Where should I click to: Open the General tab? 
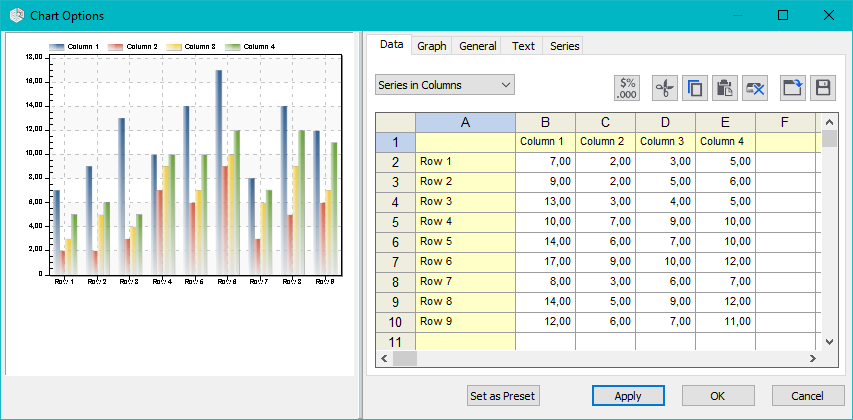tap(477, 46)
